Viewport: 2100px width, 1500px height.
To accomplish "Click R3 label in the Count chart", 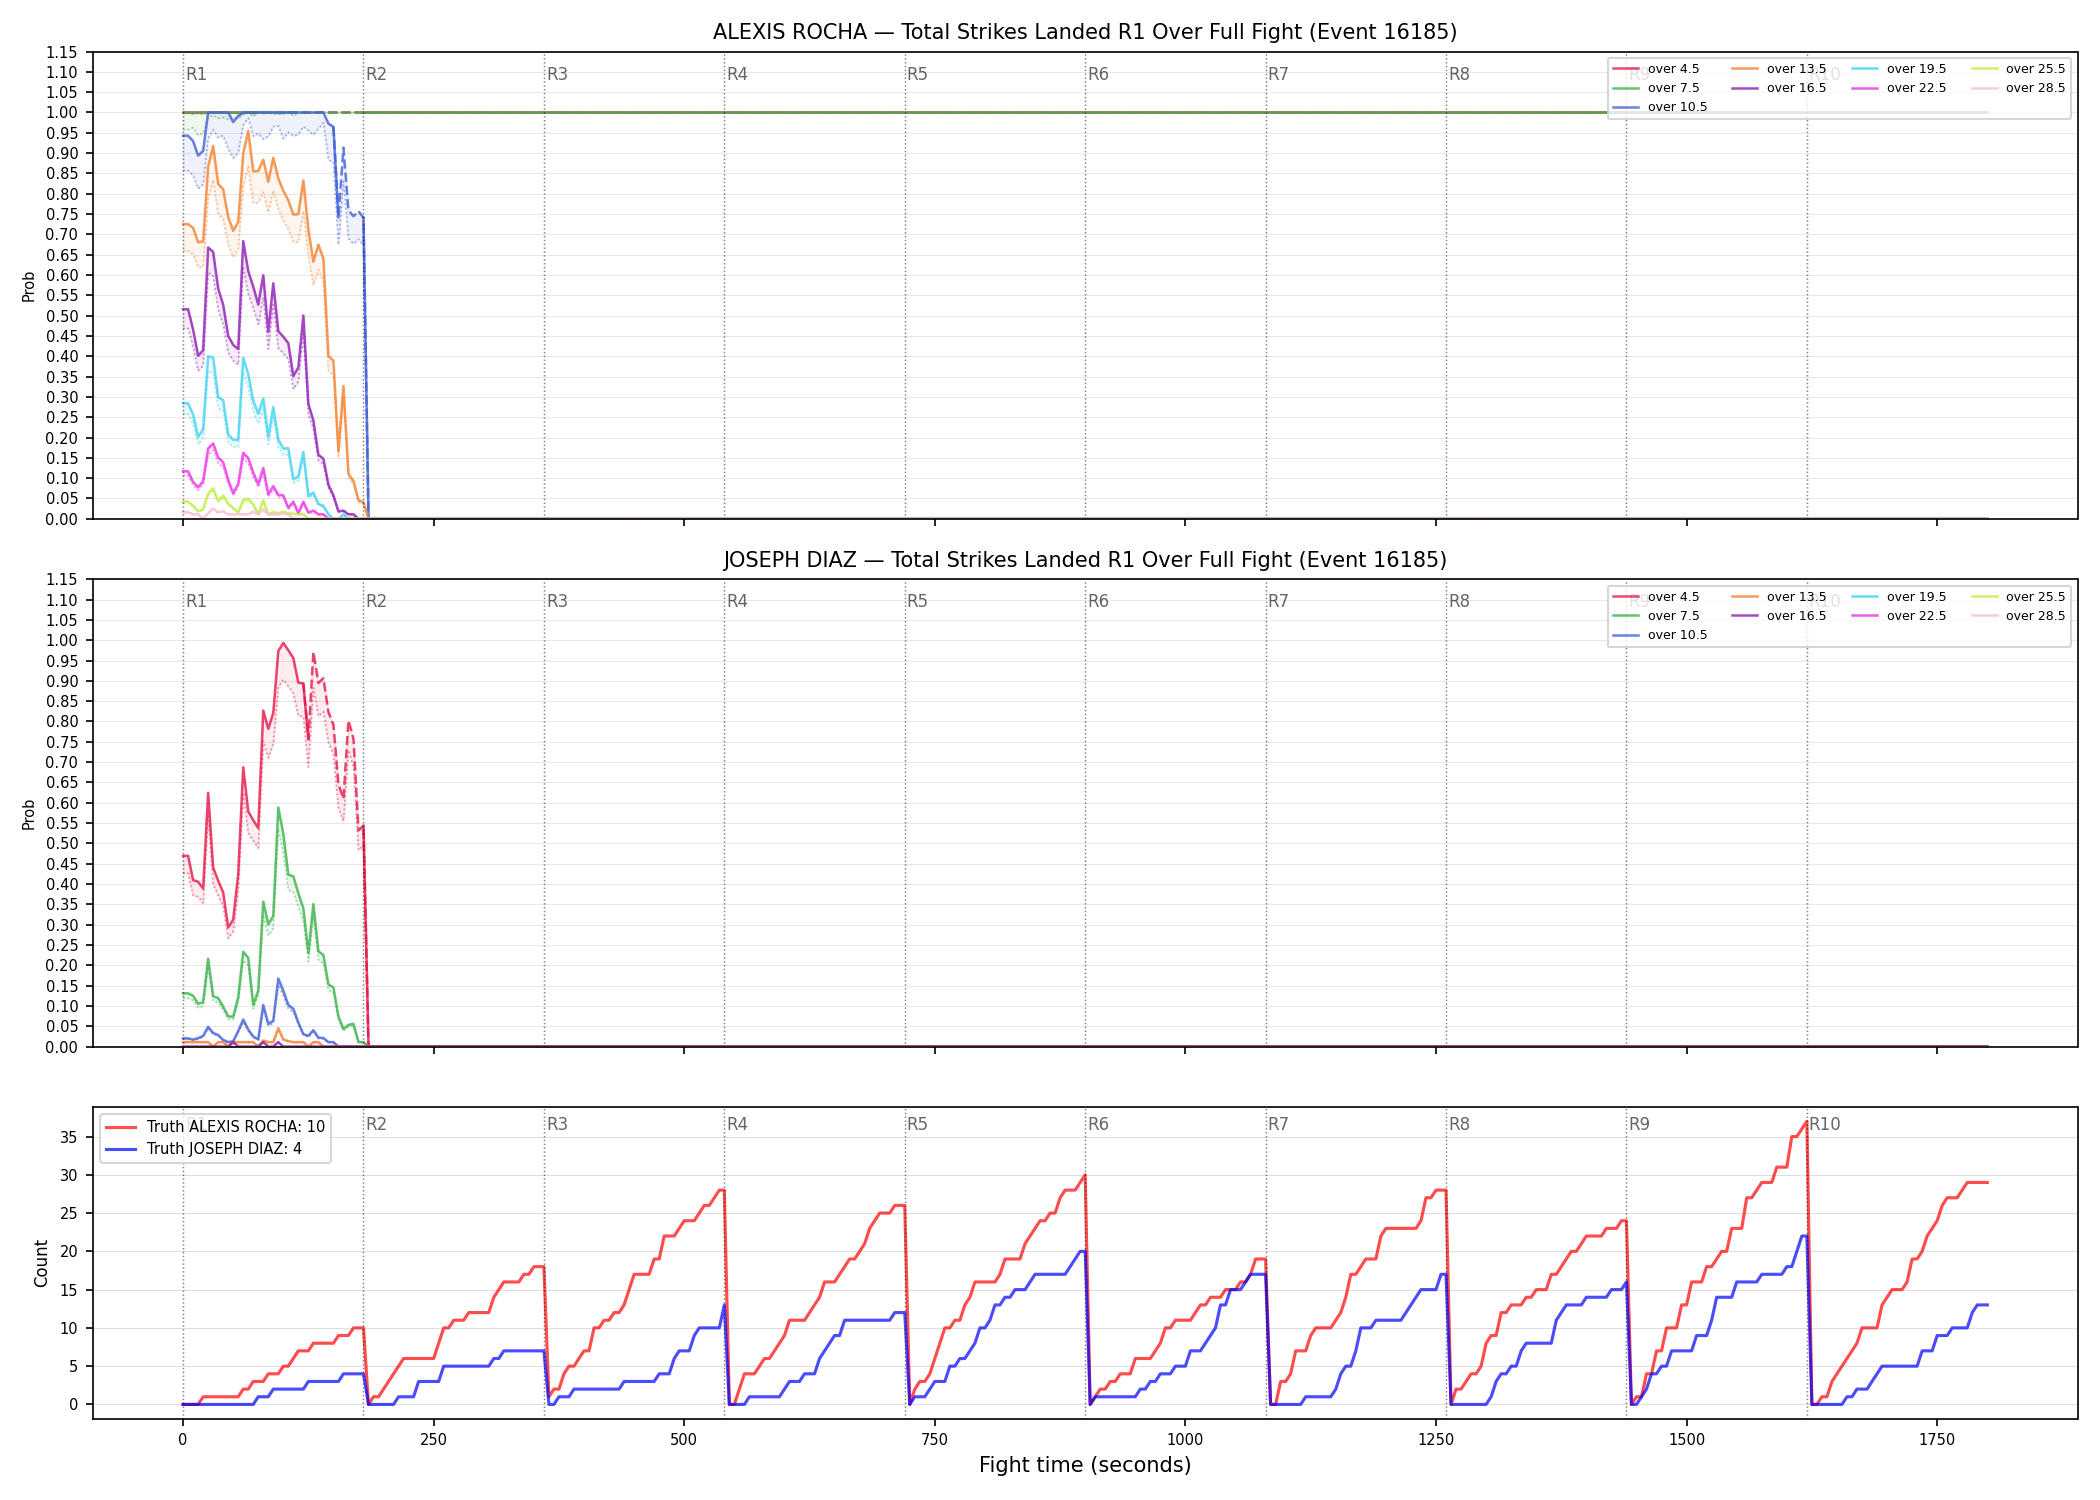I will tap(557, 1124).
